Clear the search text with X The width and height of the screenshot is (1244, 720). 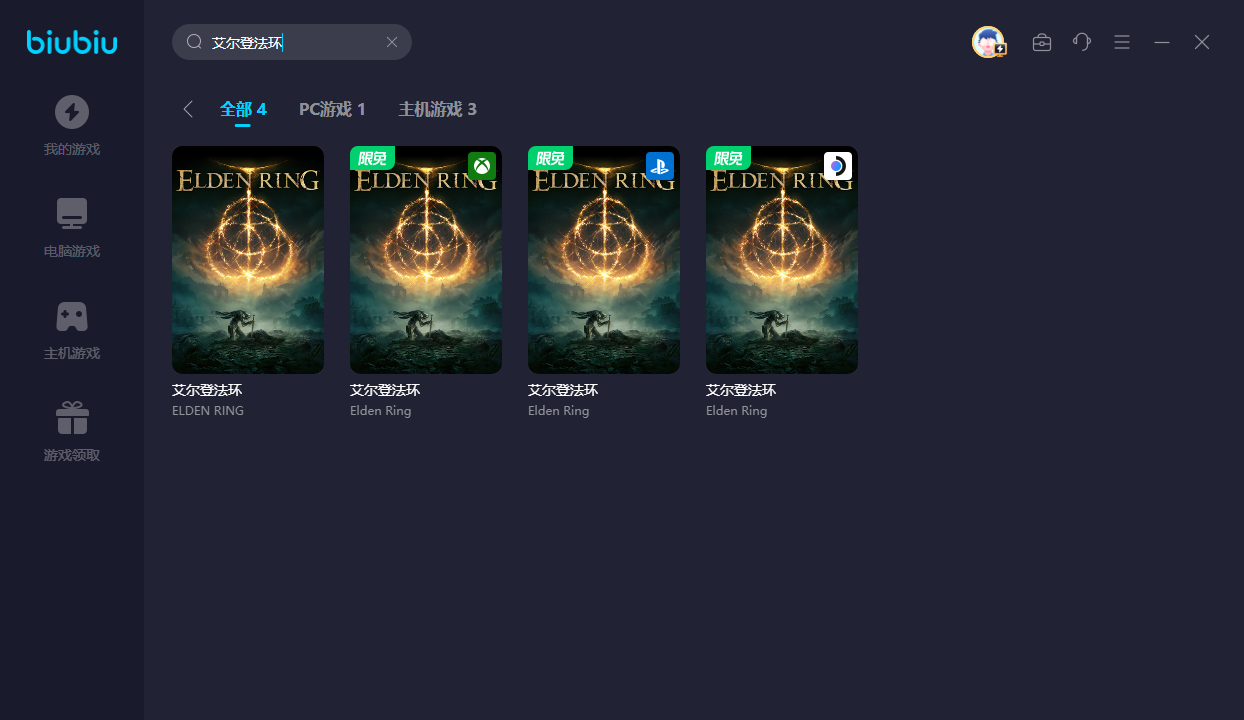[x=392, y=42]
